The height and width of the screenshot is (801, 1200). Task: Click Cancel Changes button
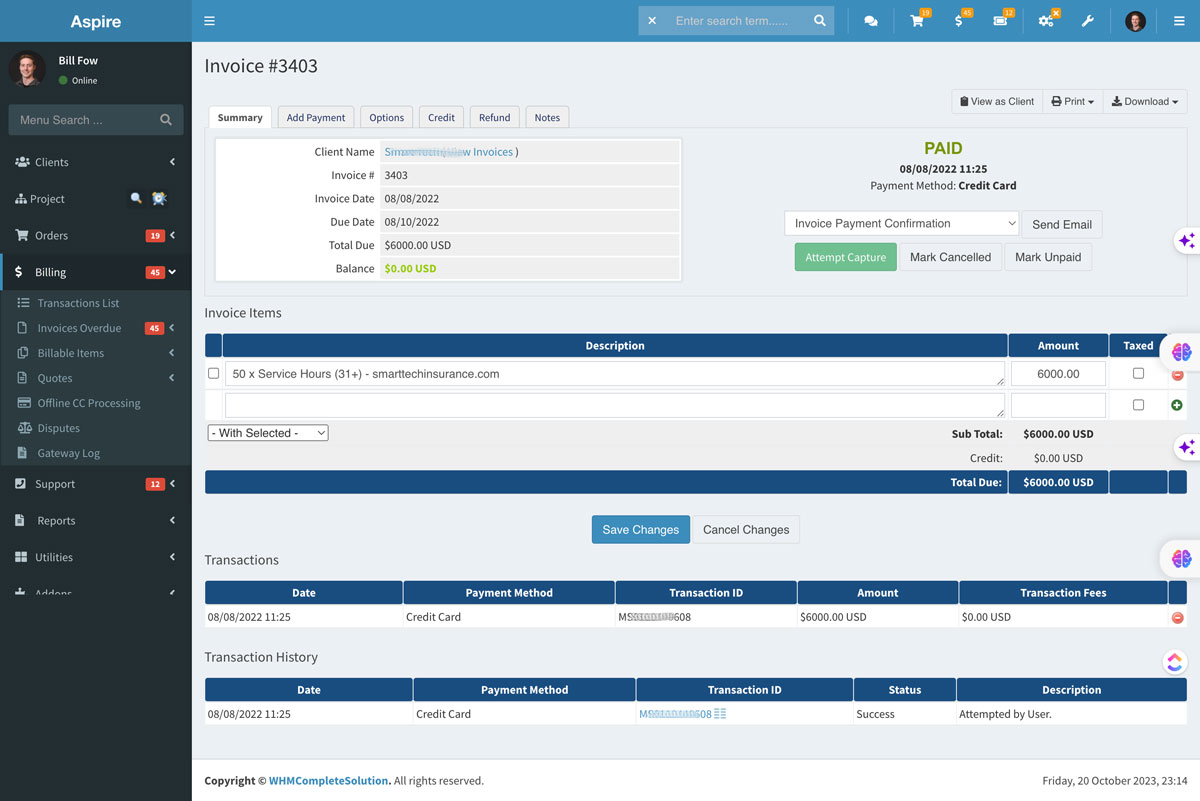click(746, 530)
